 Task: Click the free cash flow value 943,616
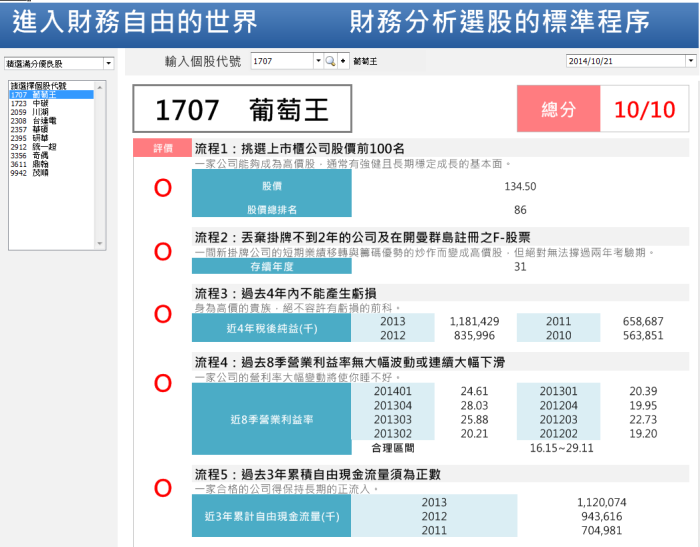(601, 516)
